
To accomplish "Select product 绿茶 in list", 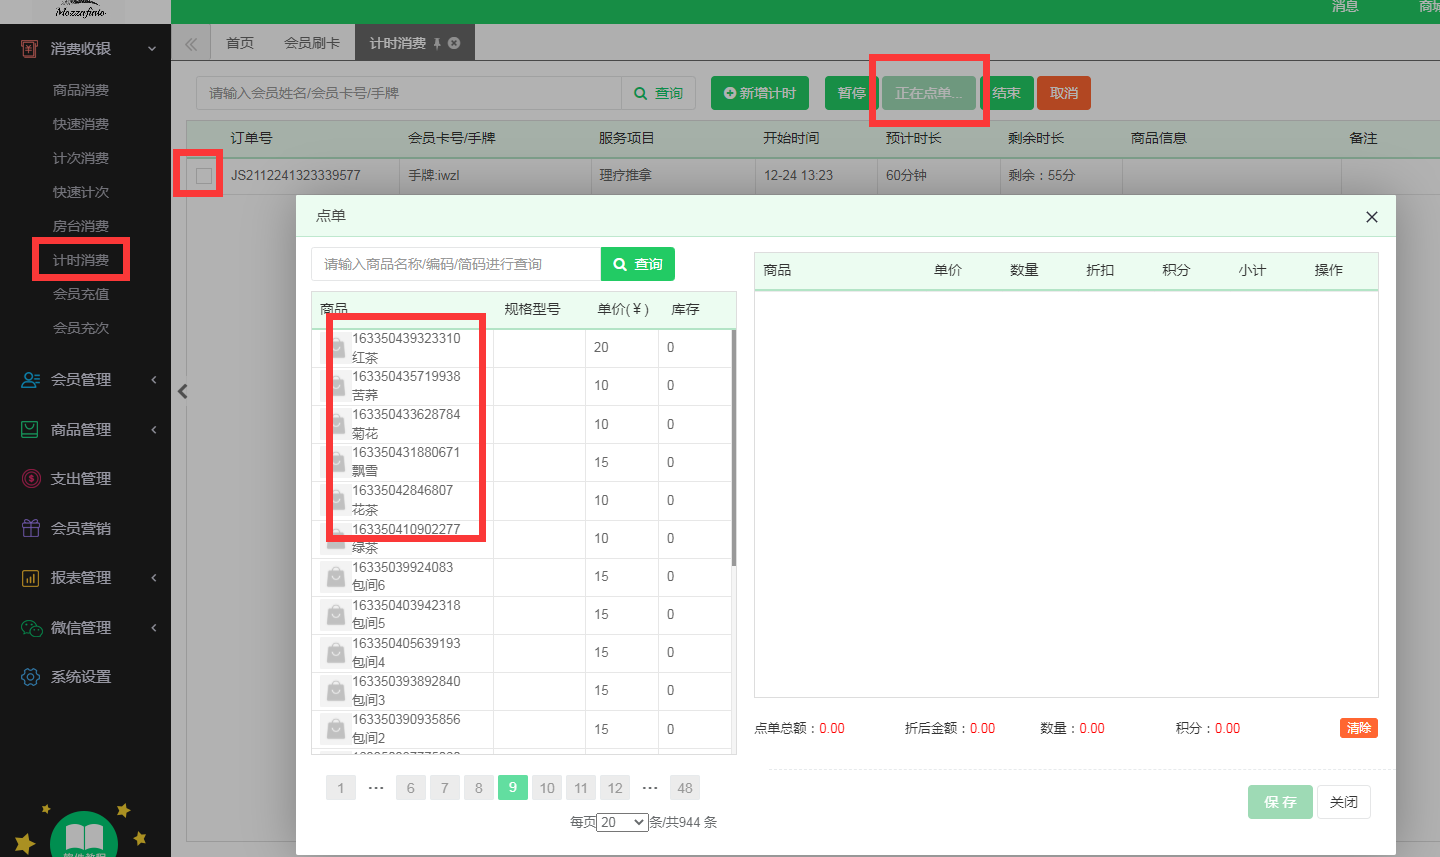I will tap(522, 538).
